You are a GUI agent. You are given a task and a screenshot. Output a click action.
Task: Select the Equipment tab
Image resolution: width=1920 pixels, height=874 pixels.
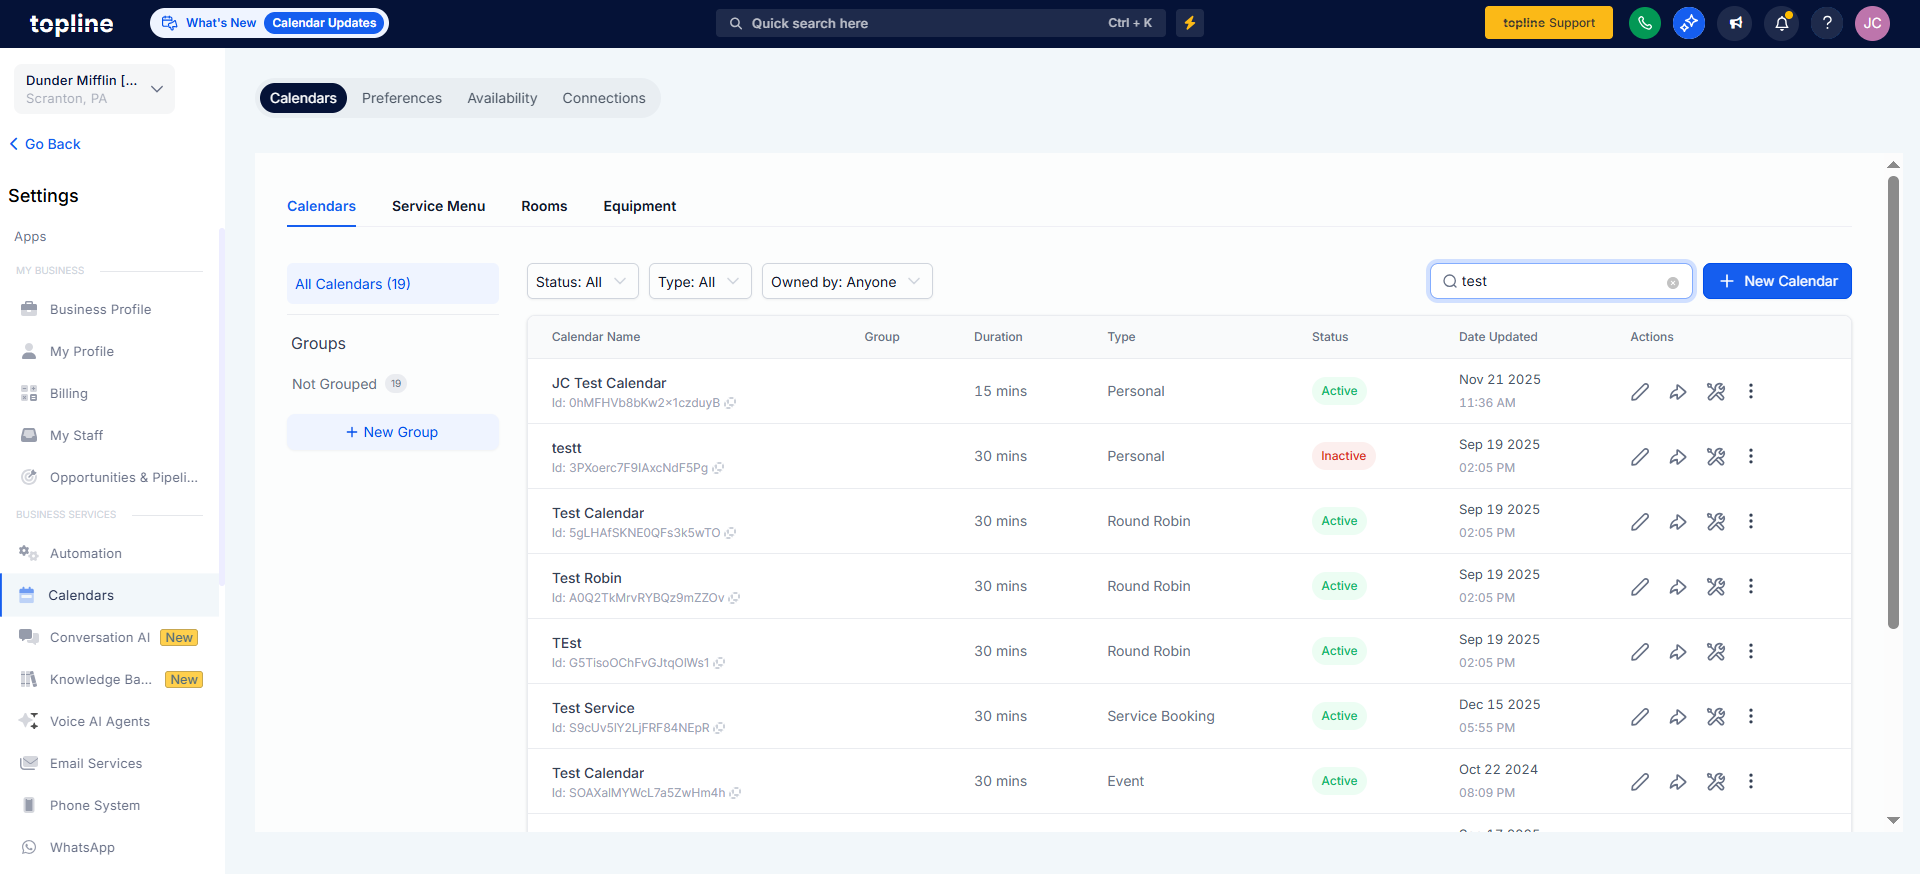coord(640,206)
